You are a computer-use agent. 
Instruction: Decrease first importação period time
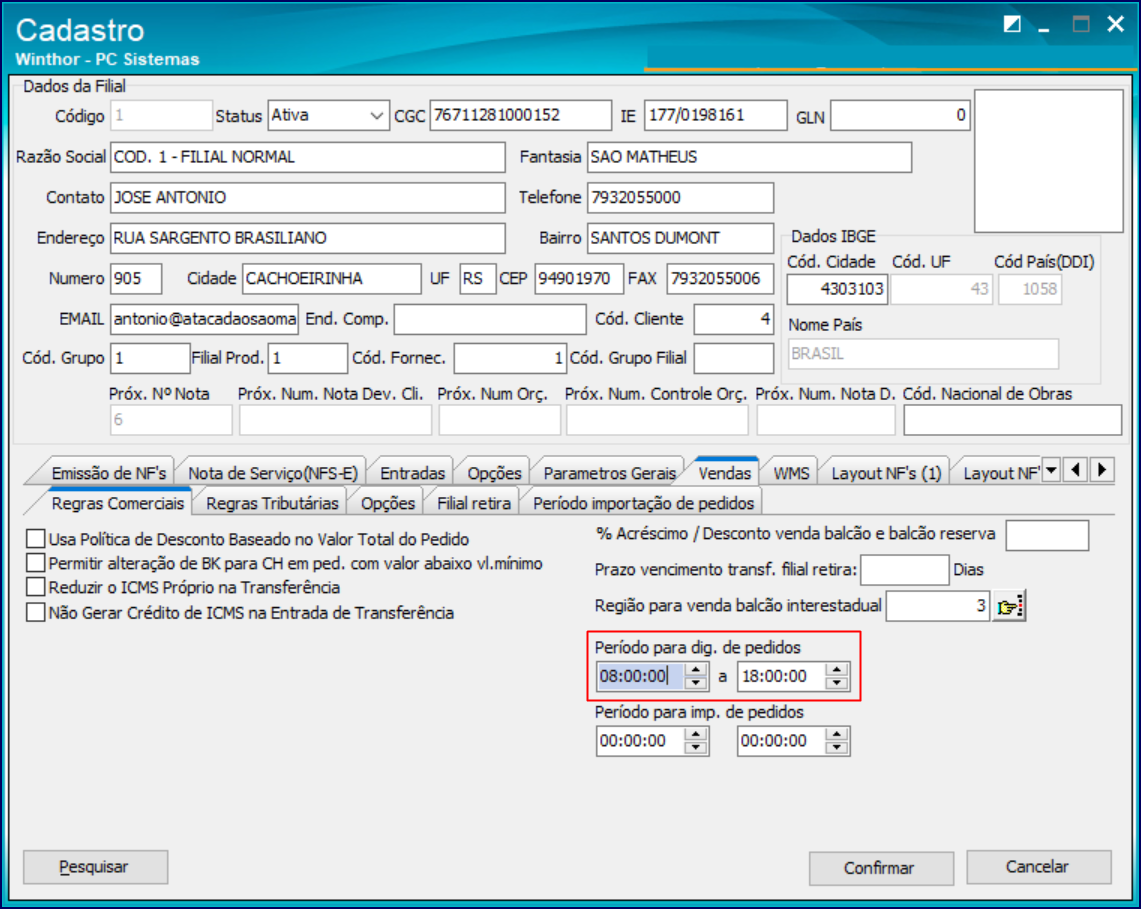click(x=696, y=747)
